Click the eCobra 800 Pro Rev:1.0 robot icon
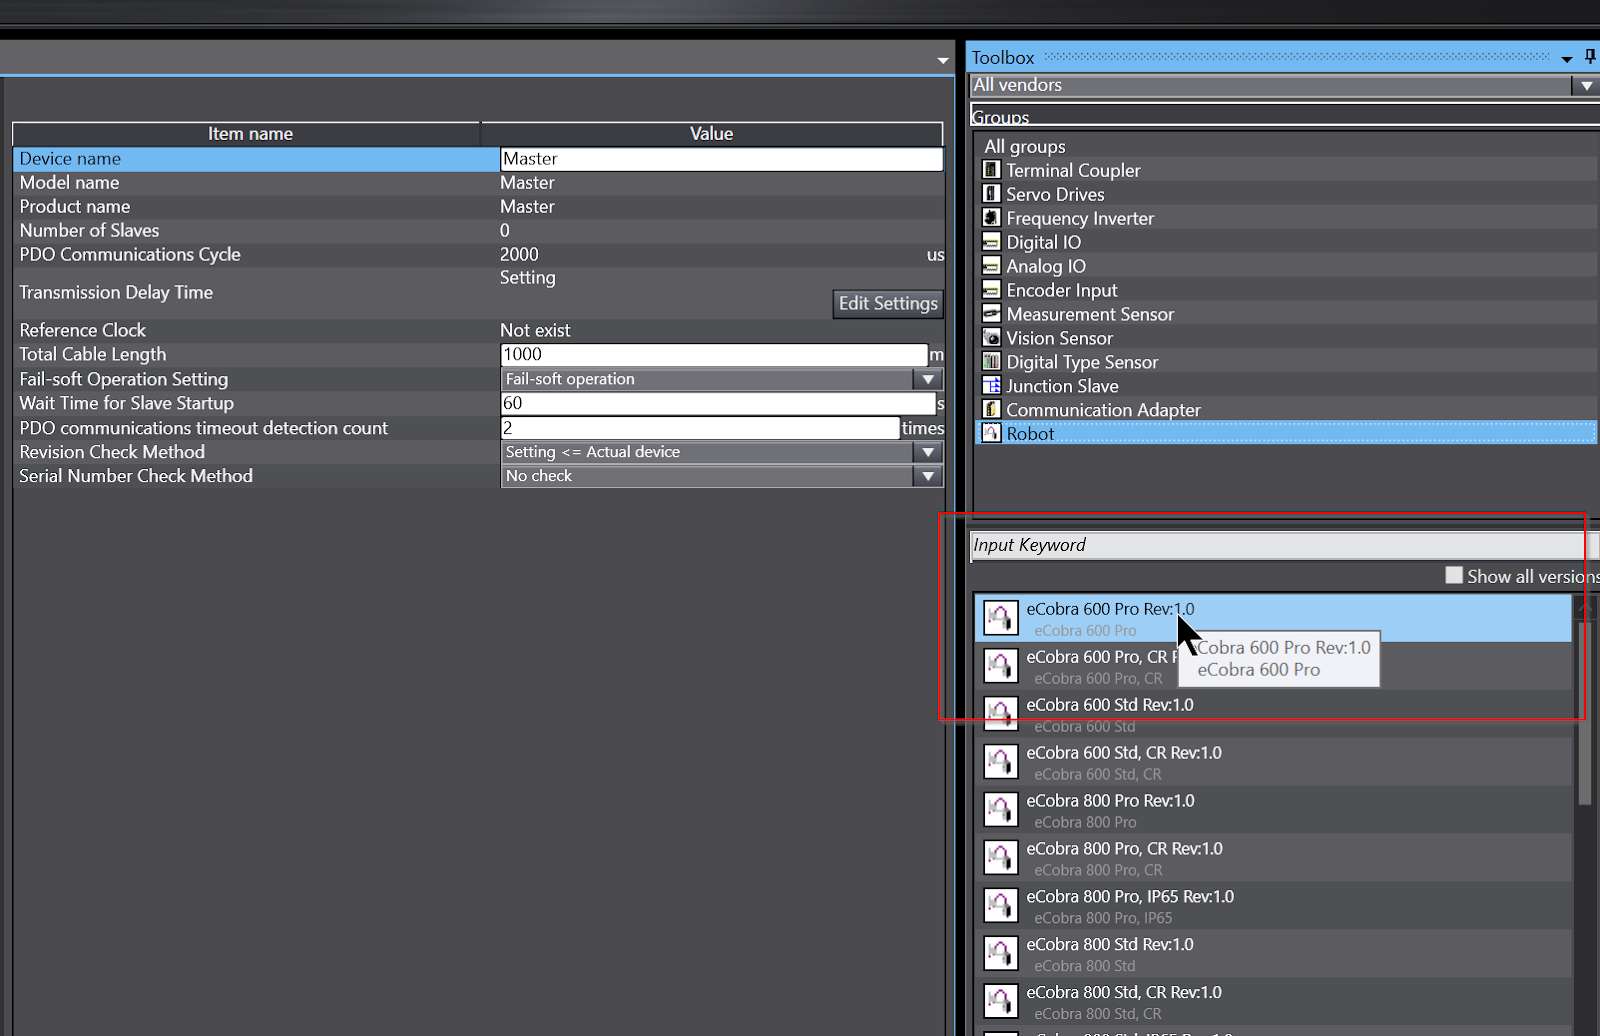The image size is (1600, 1036). point(1000,810)
